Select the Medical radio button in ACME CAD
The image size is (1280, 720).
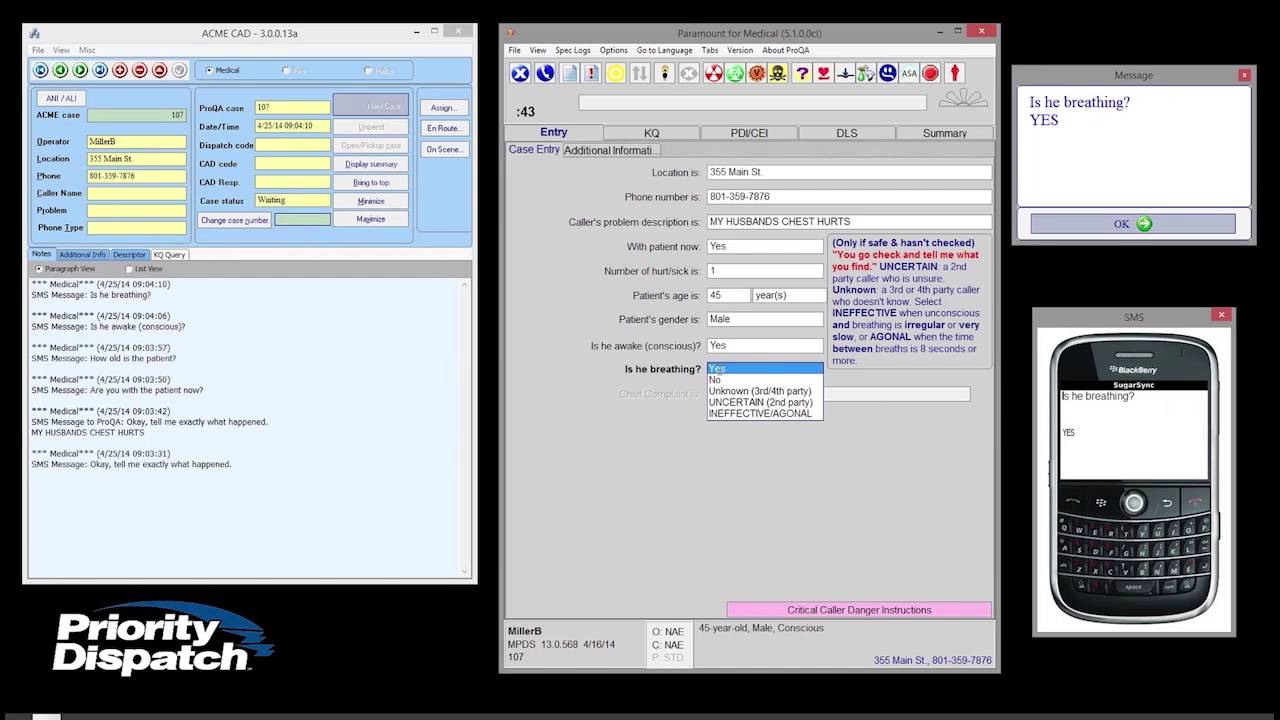(x=209, y=70)
